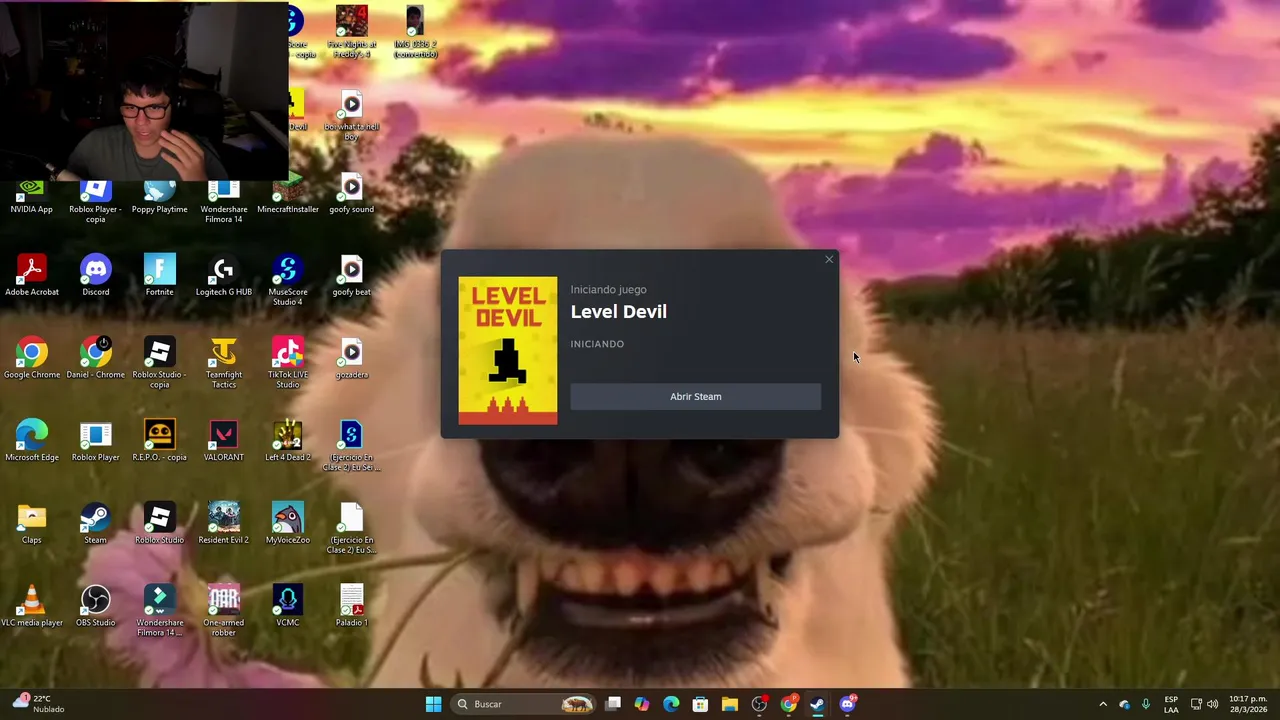Open the volume control tray icon
This screenshot has width=1280, height=720.
click(x=1213, y=704)
